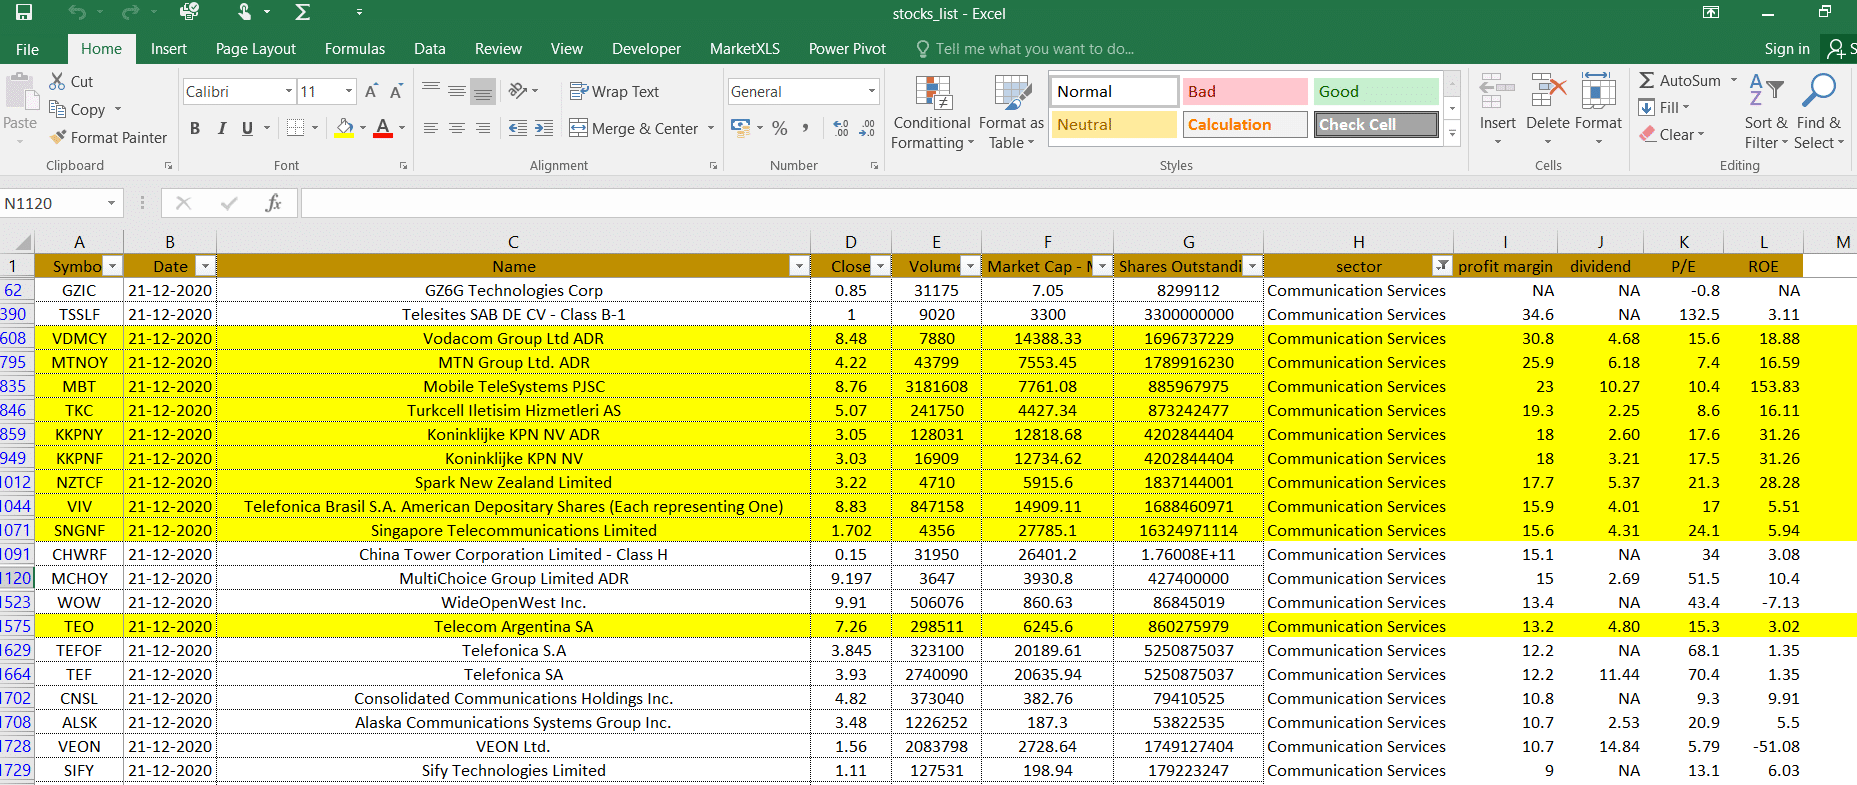Open the sector column filter dropdown

pyautogui.click(x=1442, y=266)
